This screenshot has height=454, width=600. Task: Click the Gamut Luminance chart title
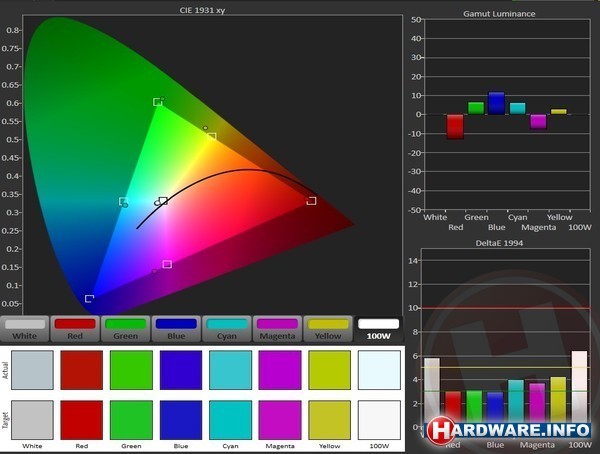coord(499,14)
